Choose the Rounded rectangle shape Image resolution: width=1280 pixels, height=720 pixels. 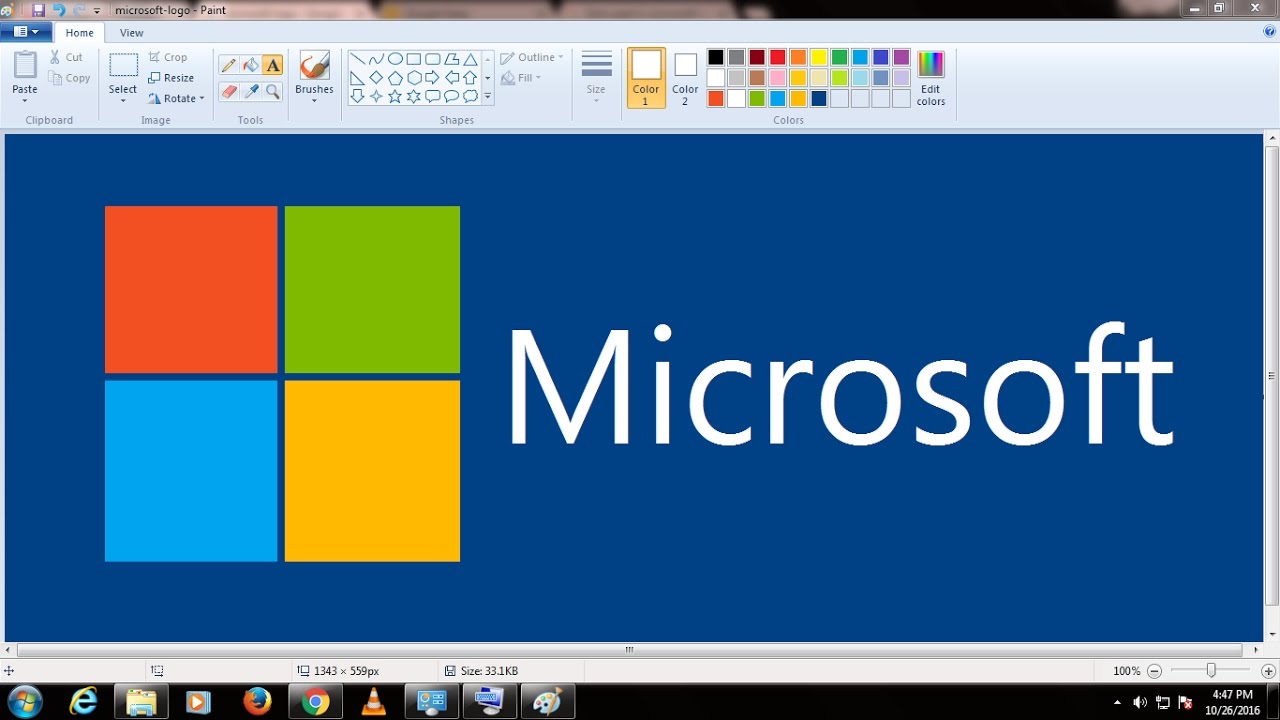click(432, 59)
